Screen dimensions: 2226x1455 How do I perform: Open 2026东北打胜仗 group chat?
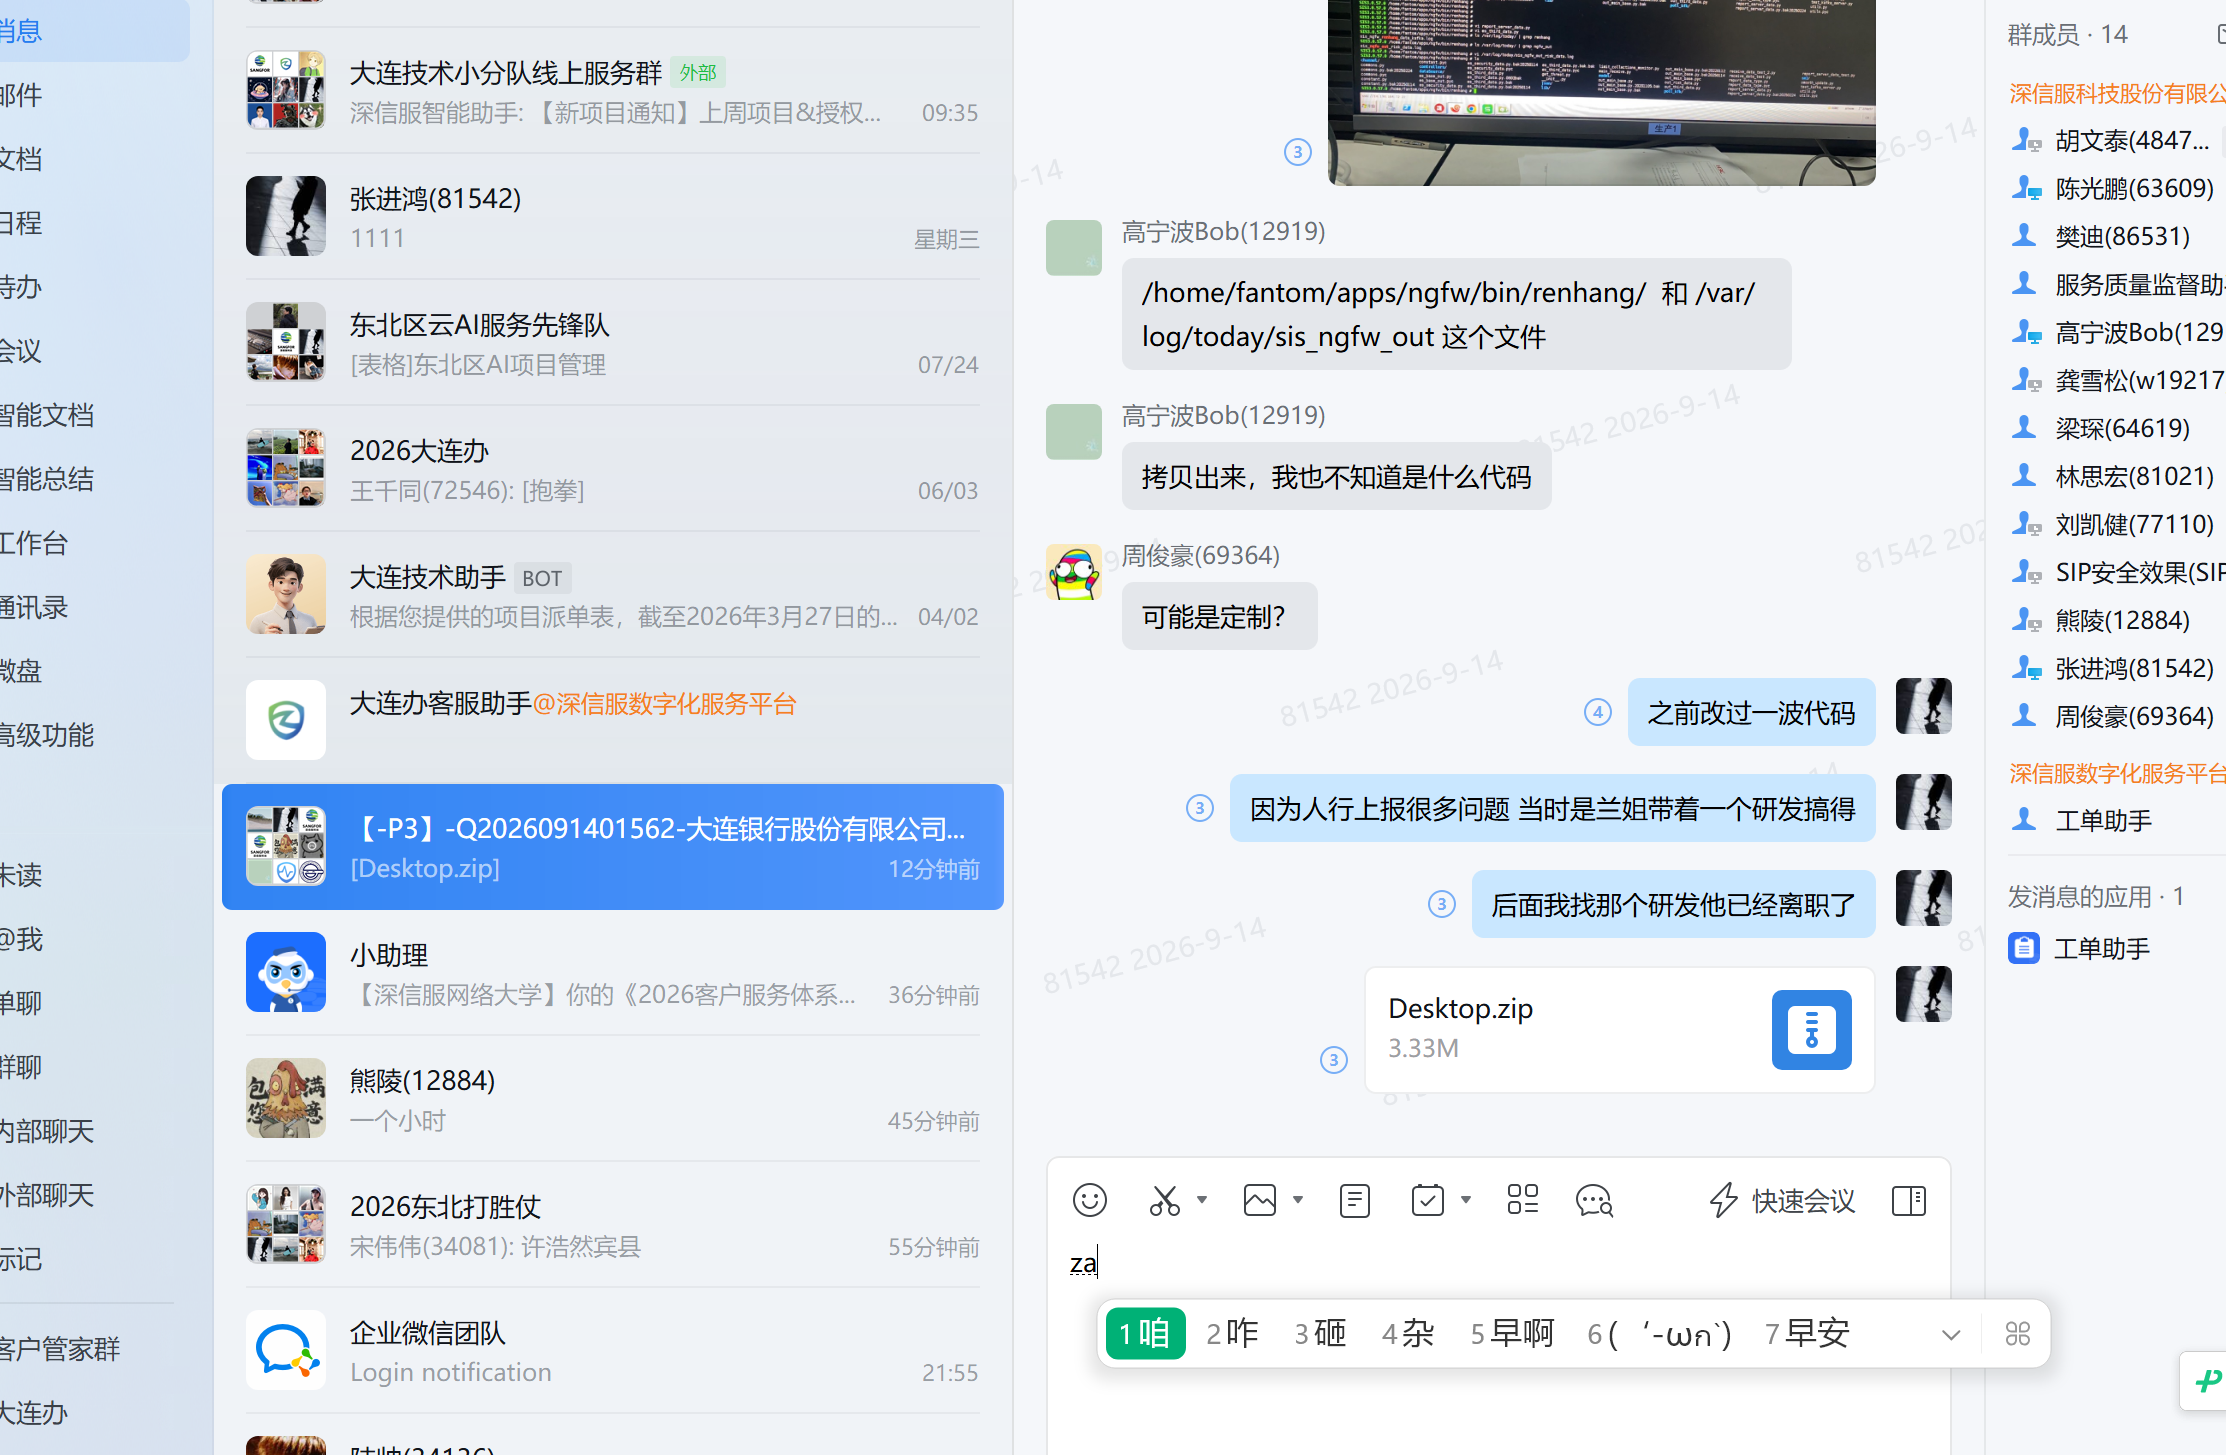coord(612,1225)
